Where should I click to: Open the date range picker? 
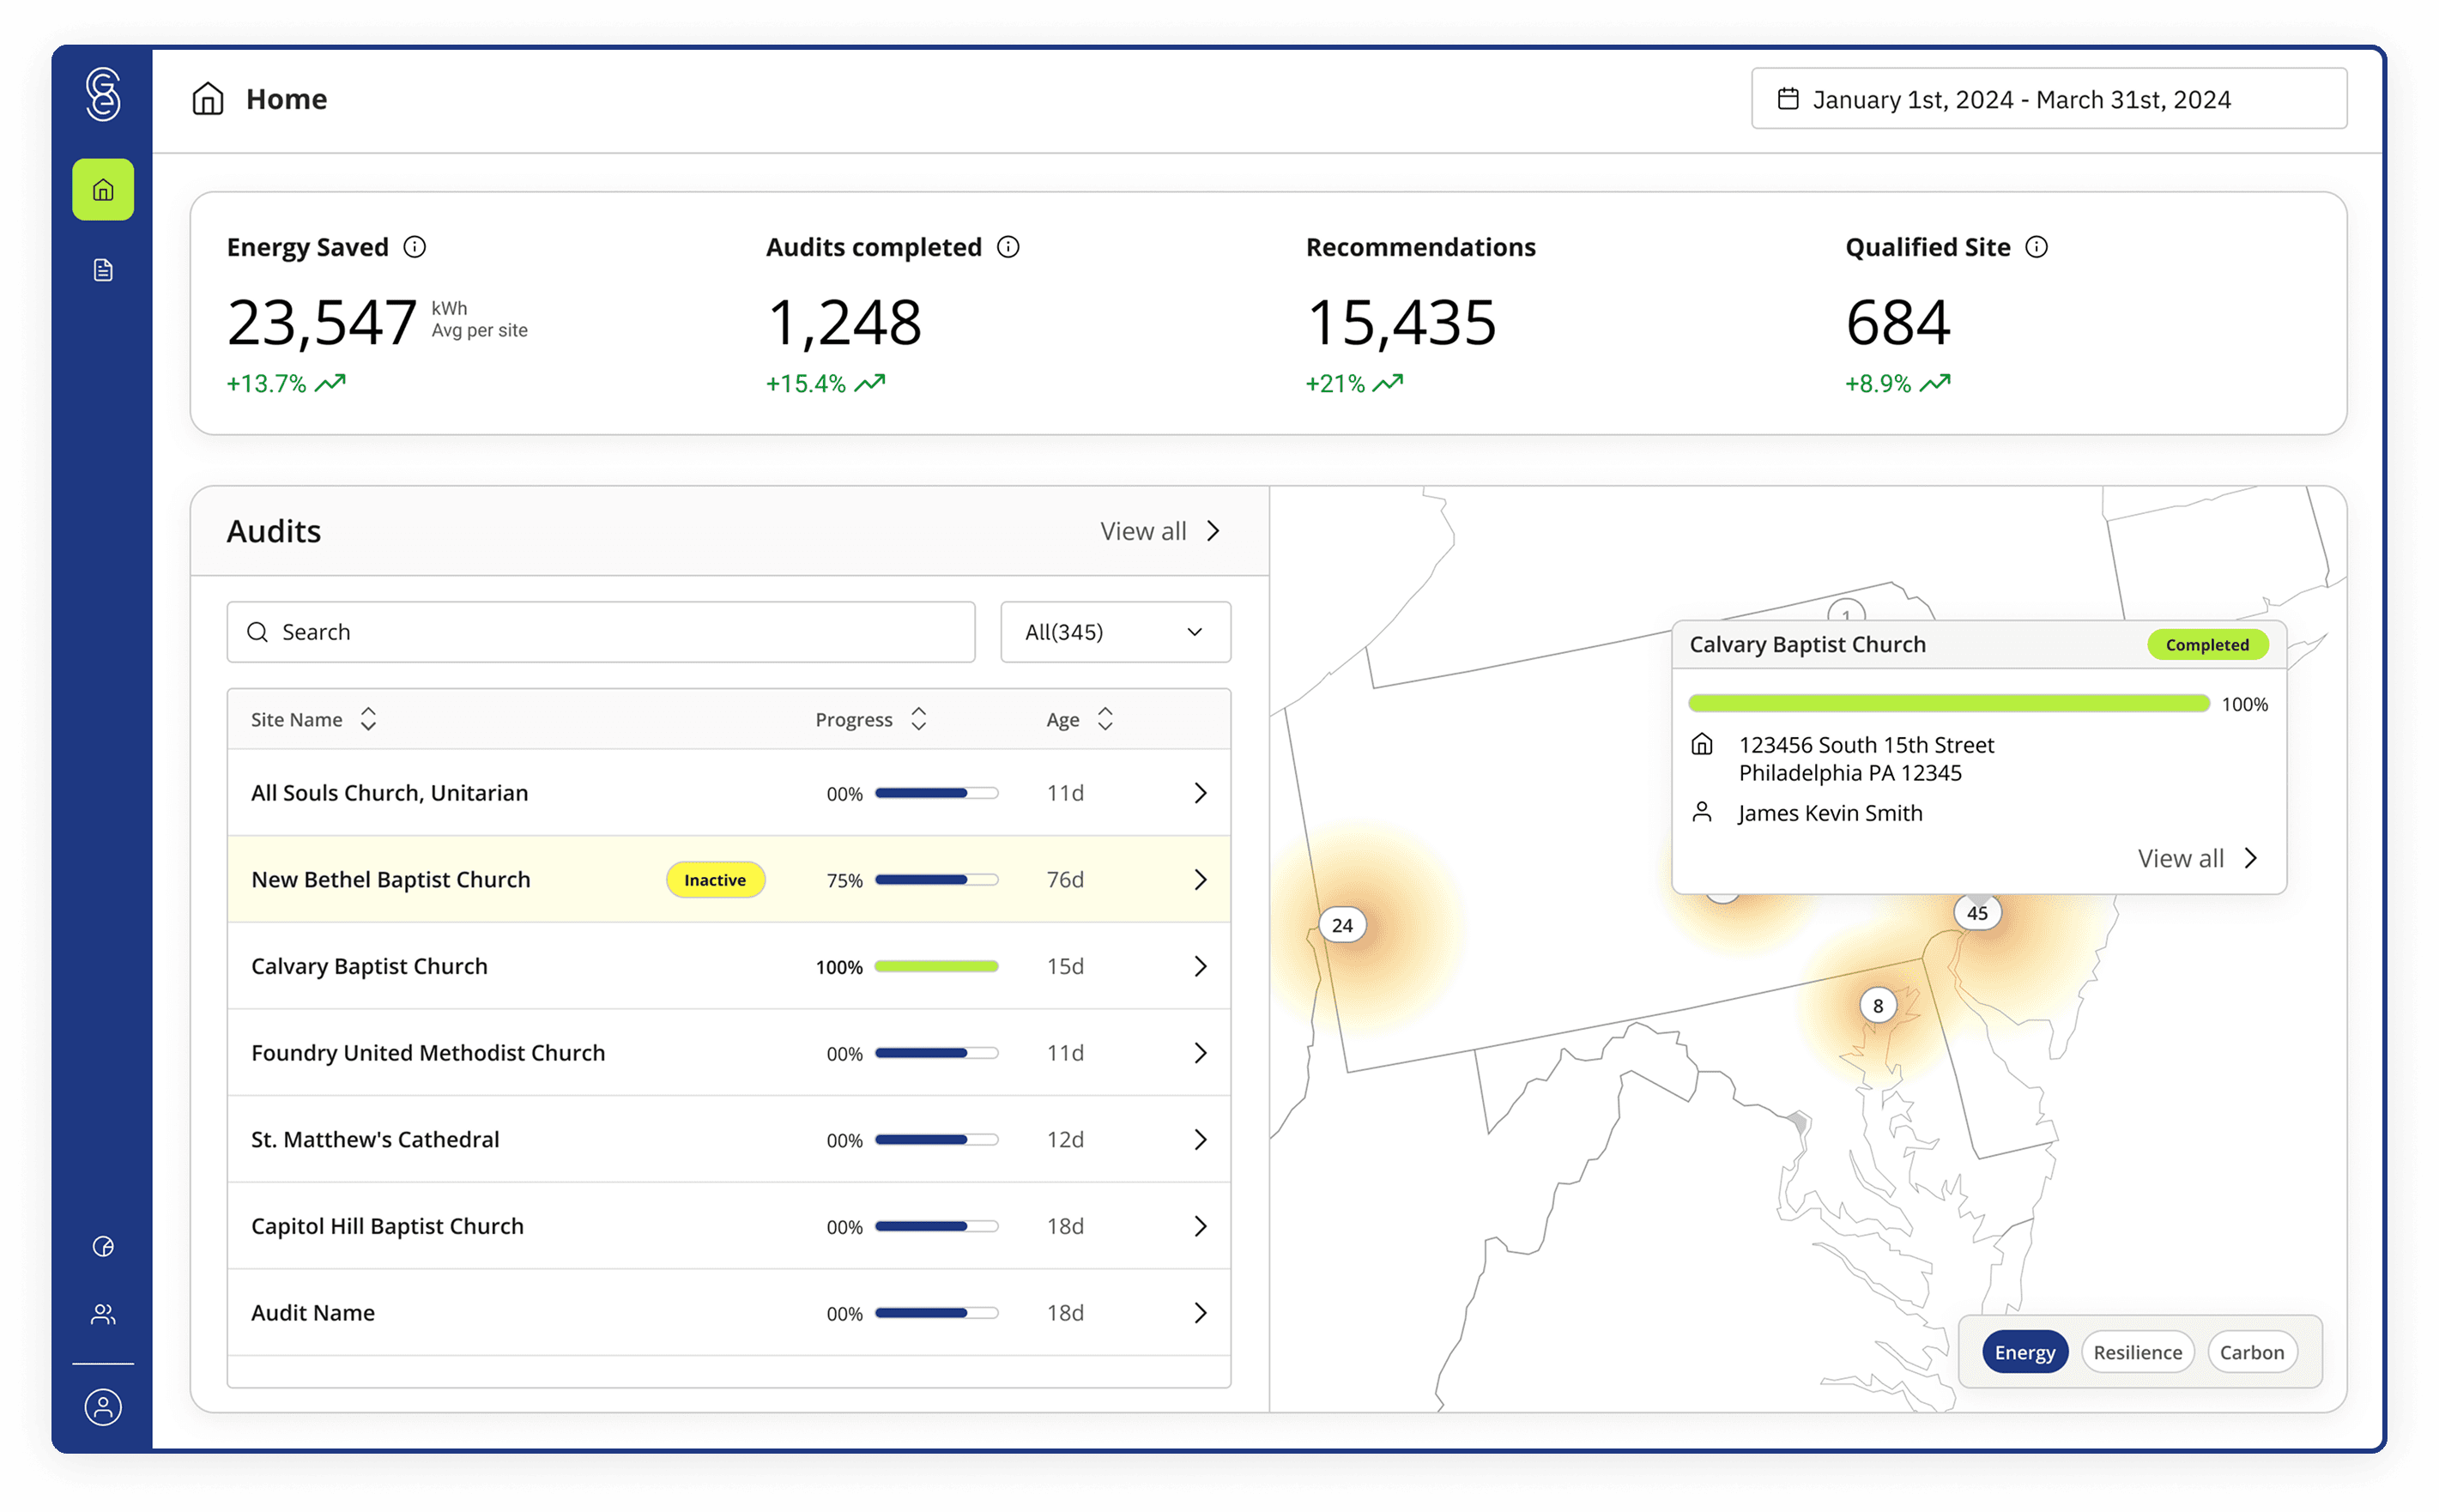coord(2048,99)
